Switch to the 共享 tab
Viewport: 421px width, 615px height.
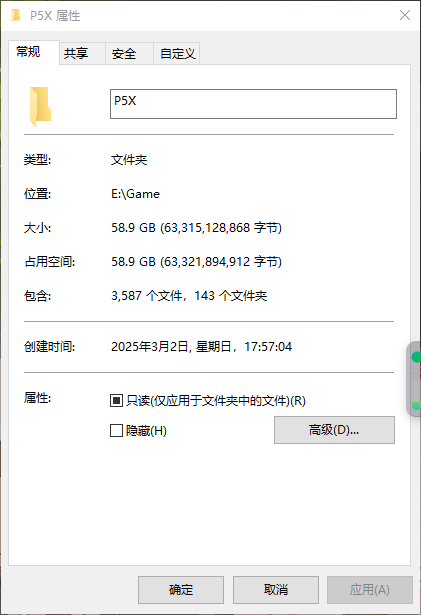(76, 53)
